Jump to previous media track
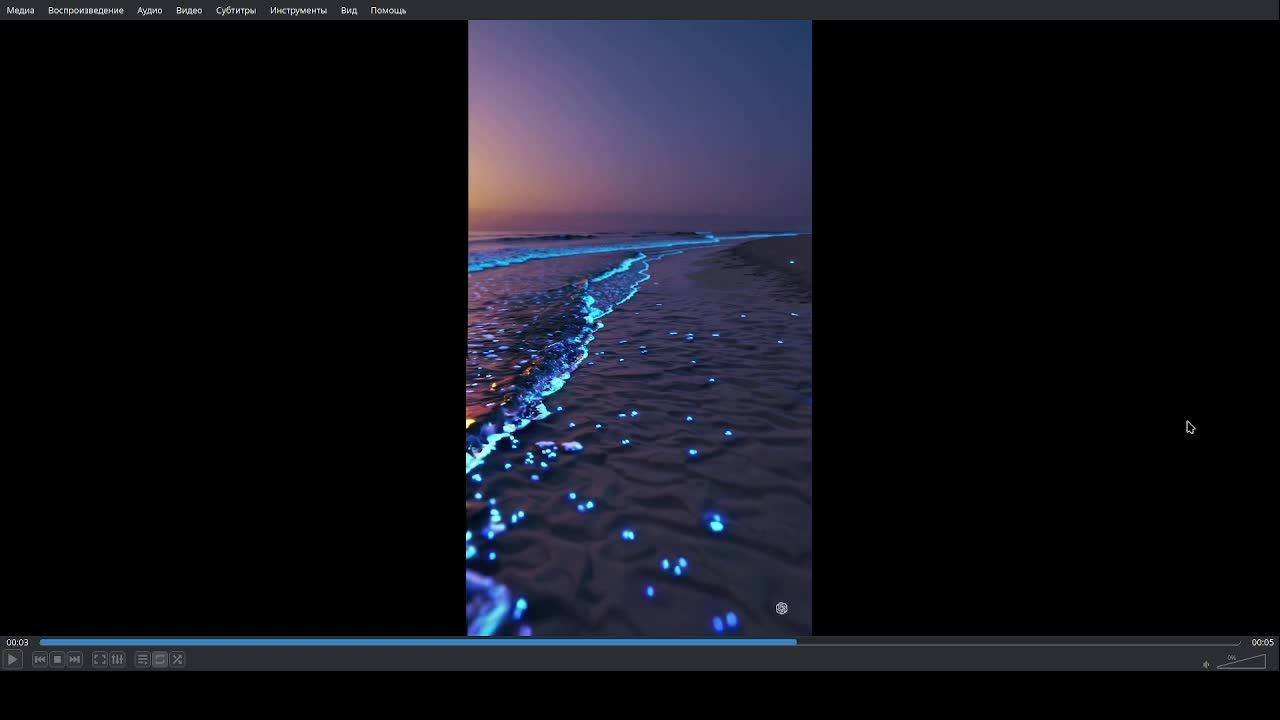Screen dimensions: 1280x720 (x=40, y=659)
